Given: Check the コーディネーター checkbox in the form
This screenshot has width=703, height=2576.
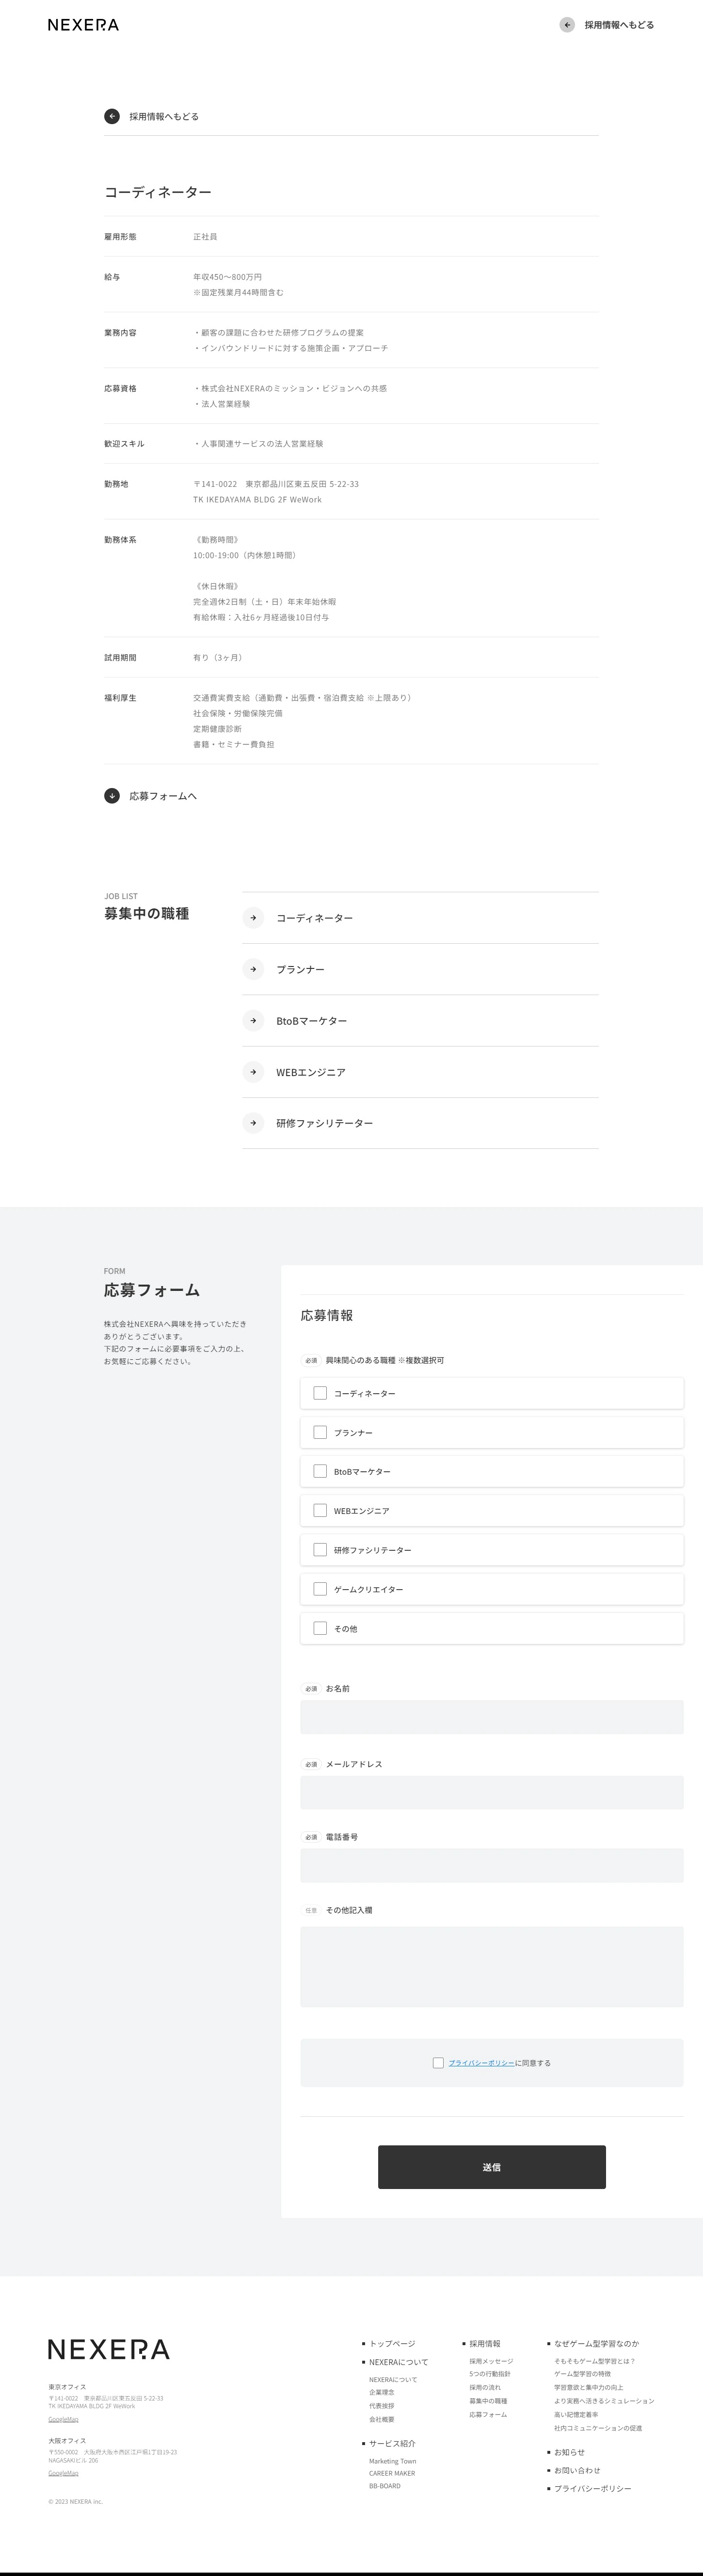Looking at the screenshot, I should (x=320, y=1393).
